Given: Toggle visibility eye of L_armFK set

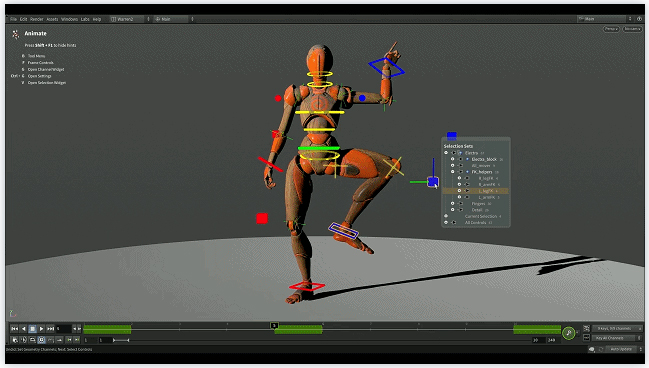Looking at the screenshot, I should (x=459, y=197).
